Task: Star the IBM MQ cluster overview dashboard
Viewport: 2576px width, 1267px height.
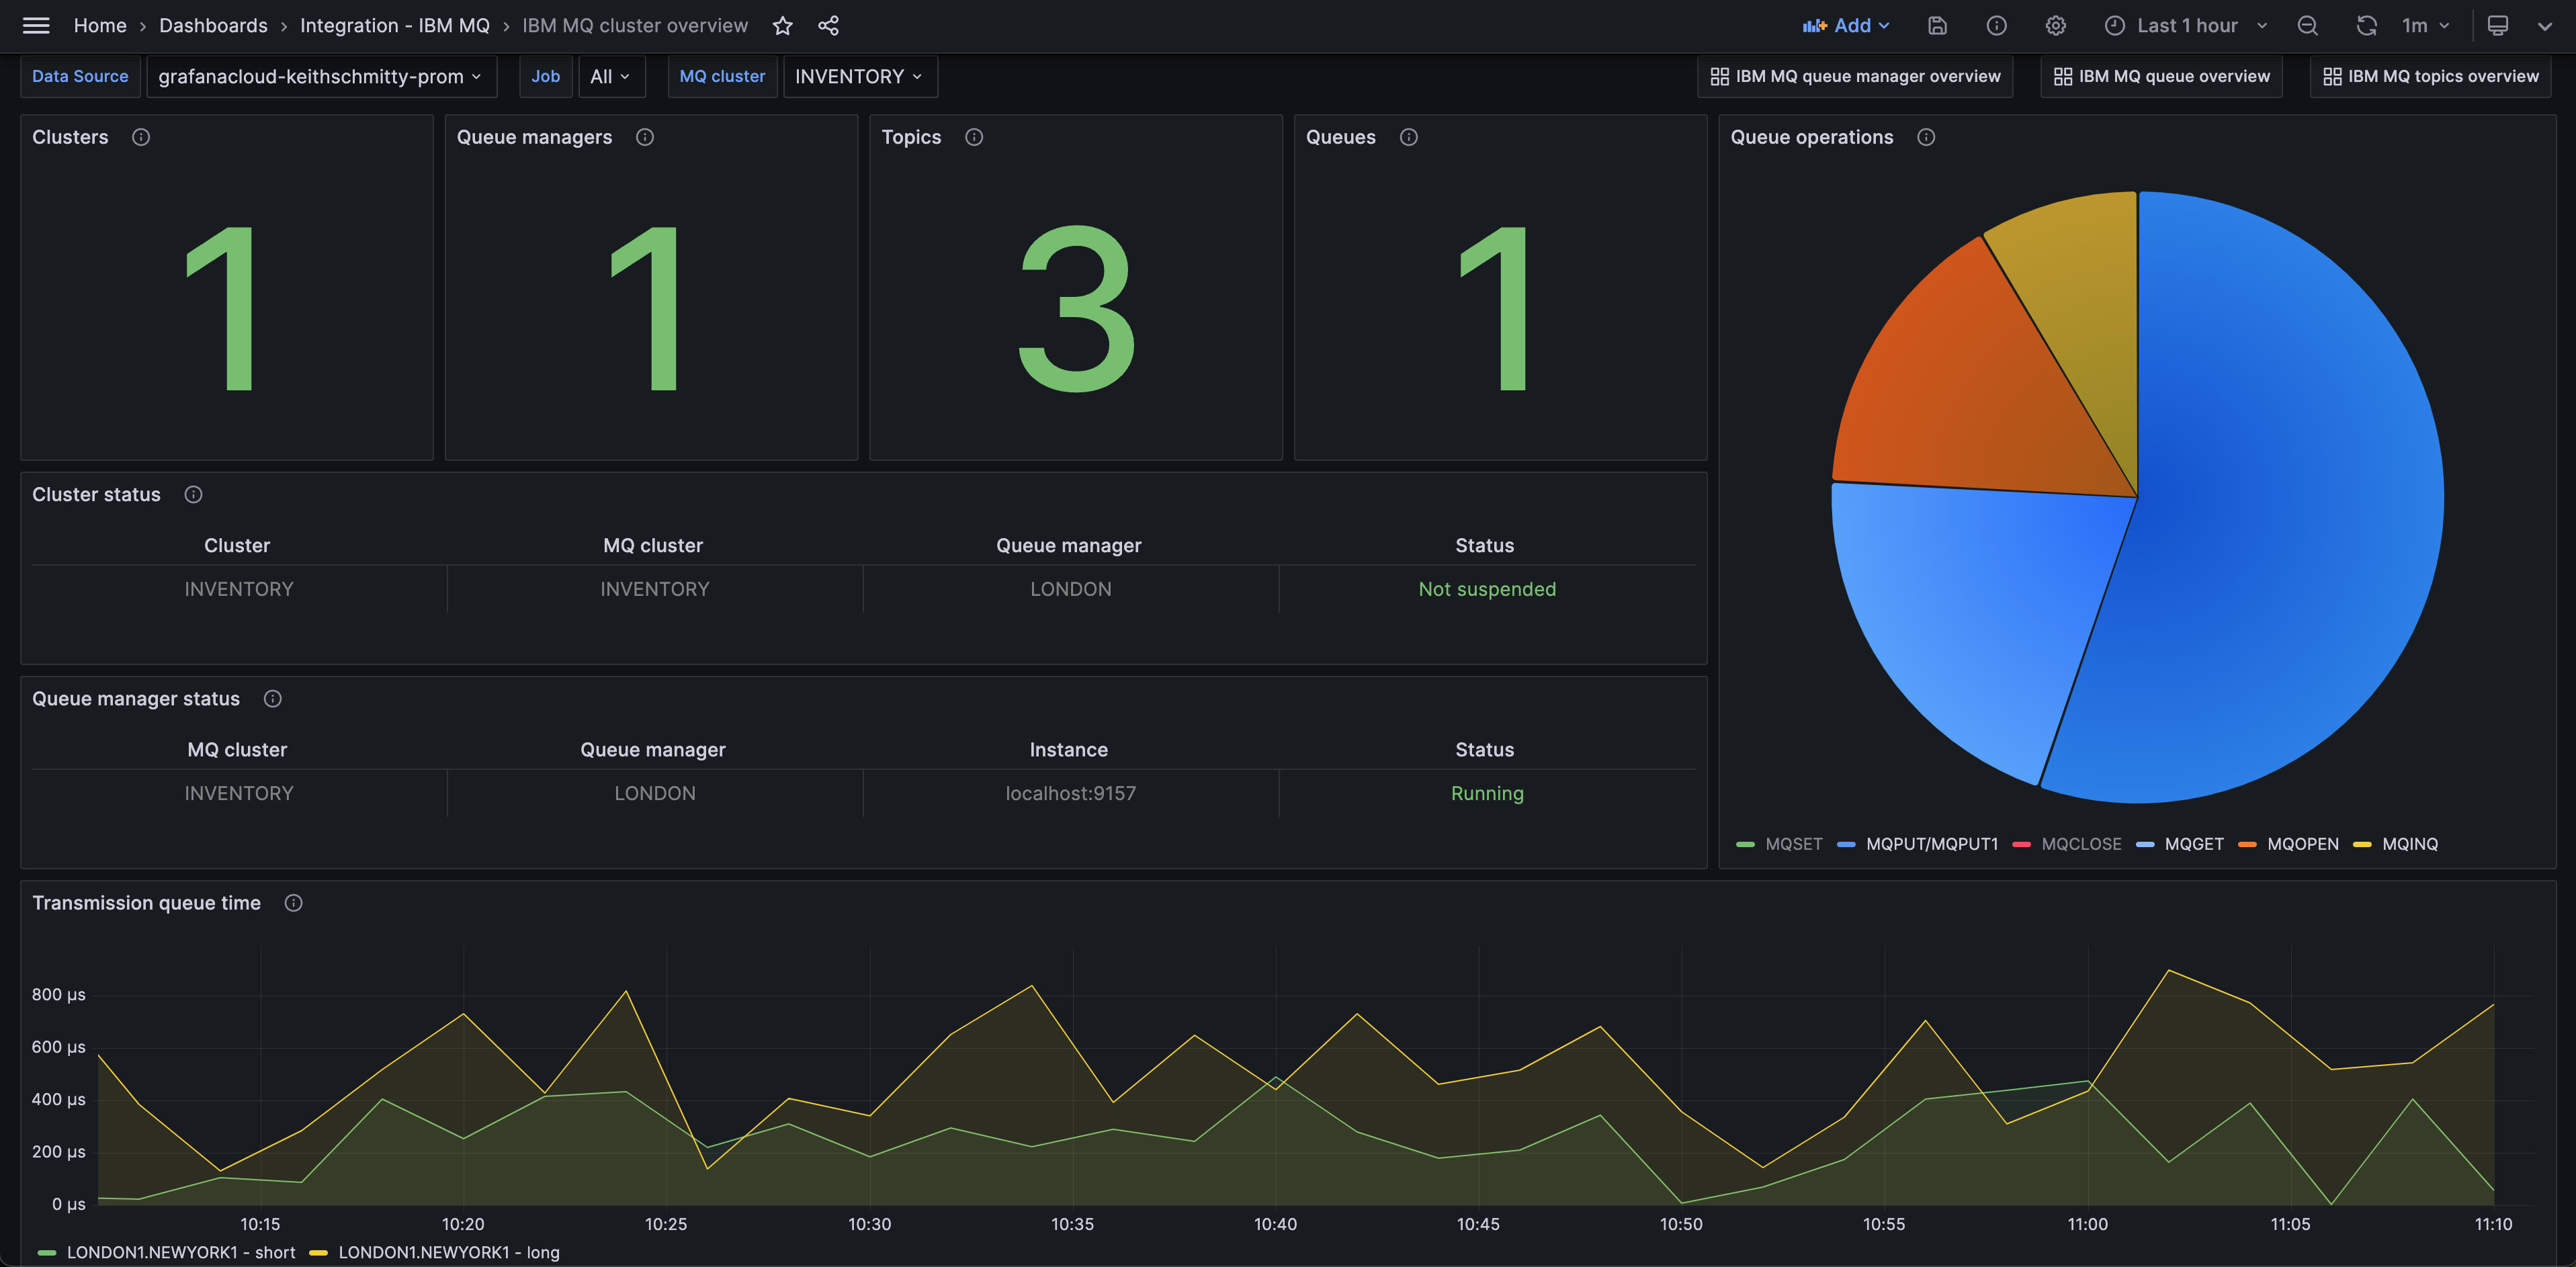Action: click(783, 25)
